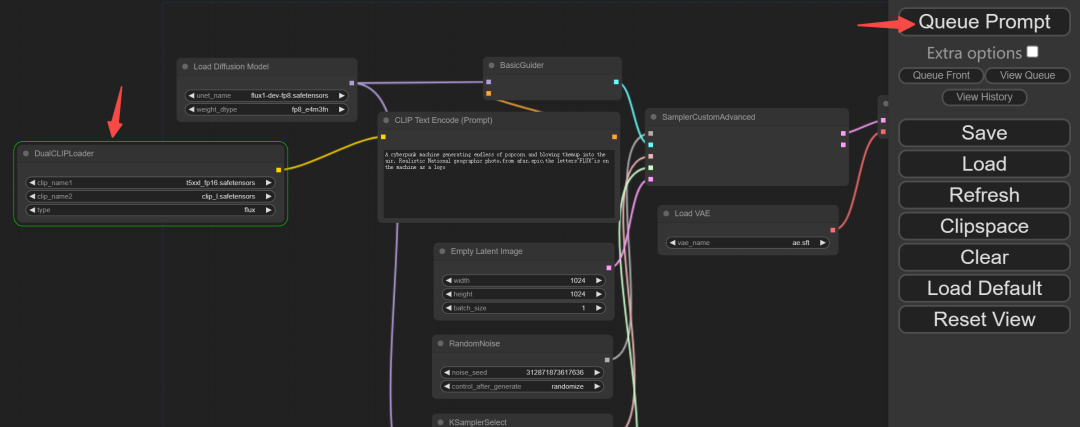Enable the Extra options checkbox

pyautogui.click(x=1032, y=52)
